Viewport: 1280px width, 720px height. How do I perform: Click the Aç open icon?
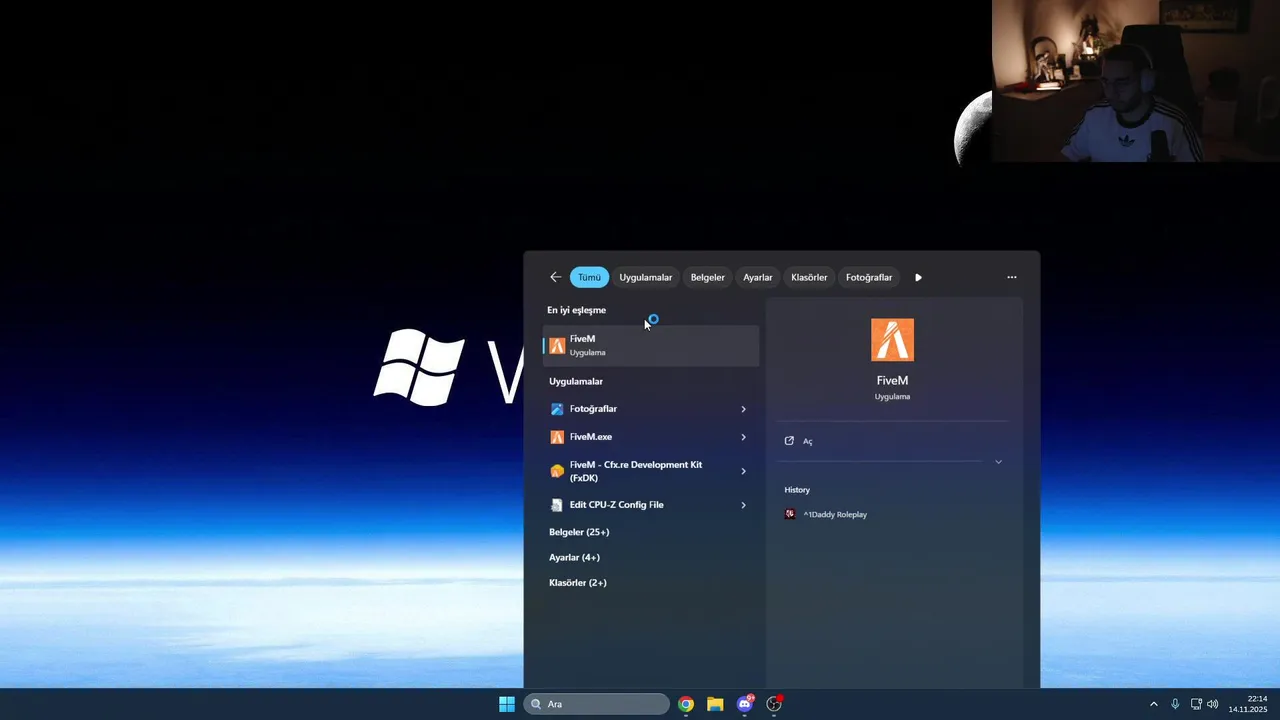(789, 441)
